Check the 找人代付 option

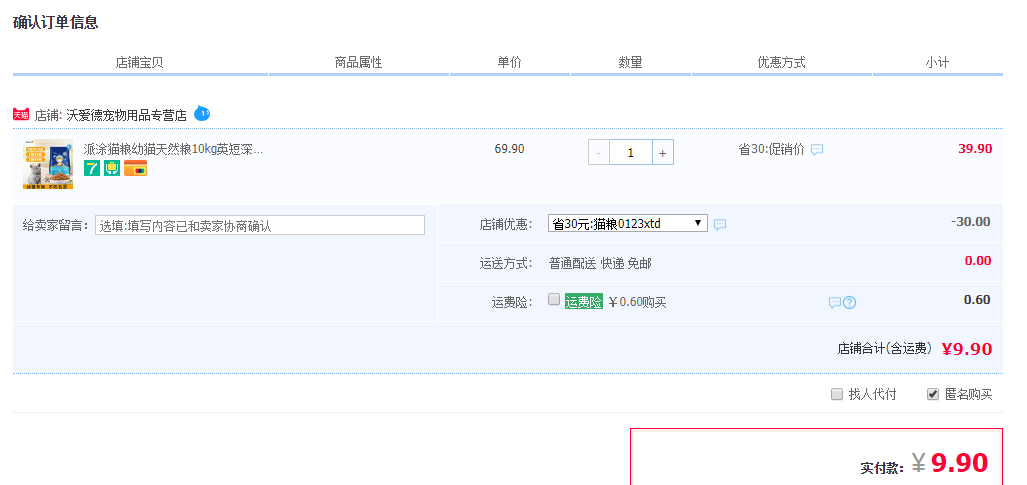click(x=837, y=394)
